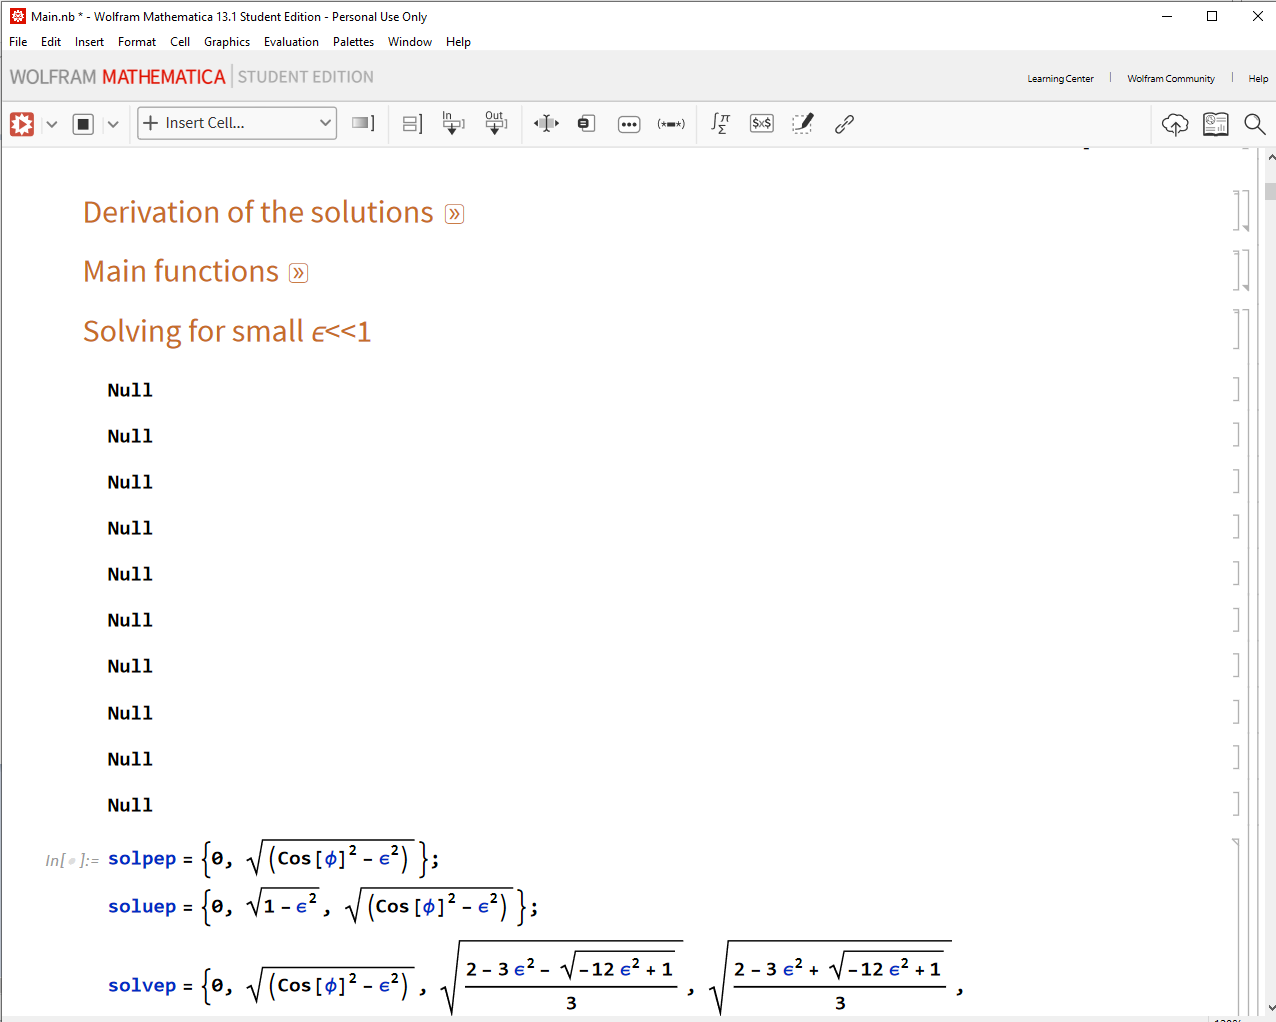Open the Window menu
Viewport: 1276px width, 1022px height.
pos(410,42)
